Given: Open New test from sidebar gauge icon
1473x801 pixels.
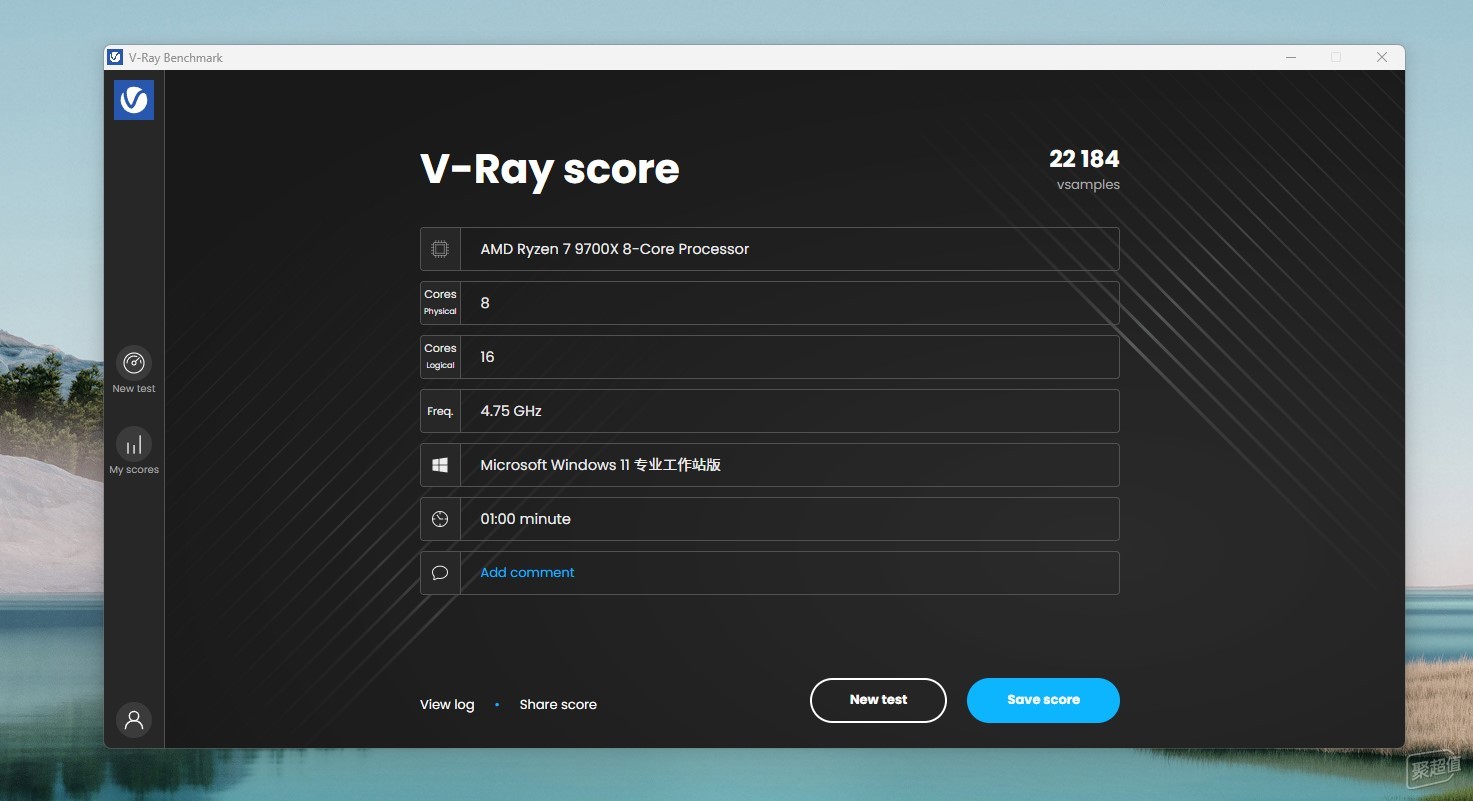Looking at the screenshot, I should (x=134, y=362).
